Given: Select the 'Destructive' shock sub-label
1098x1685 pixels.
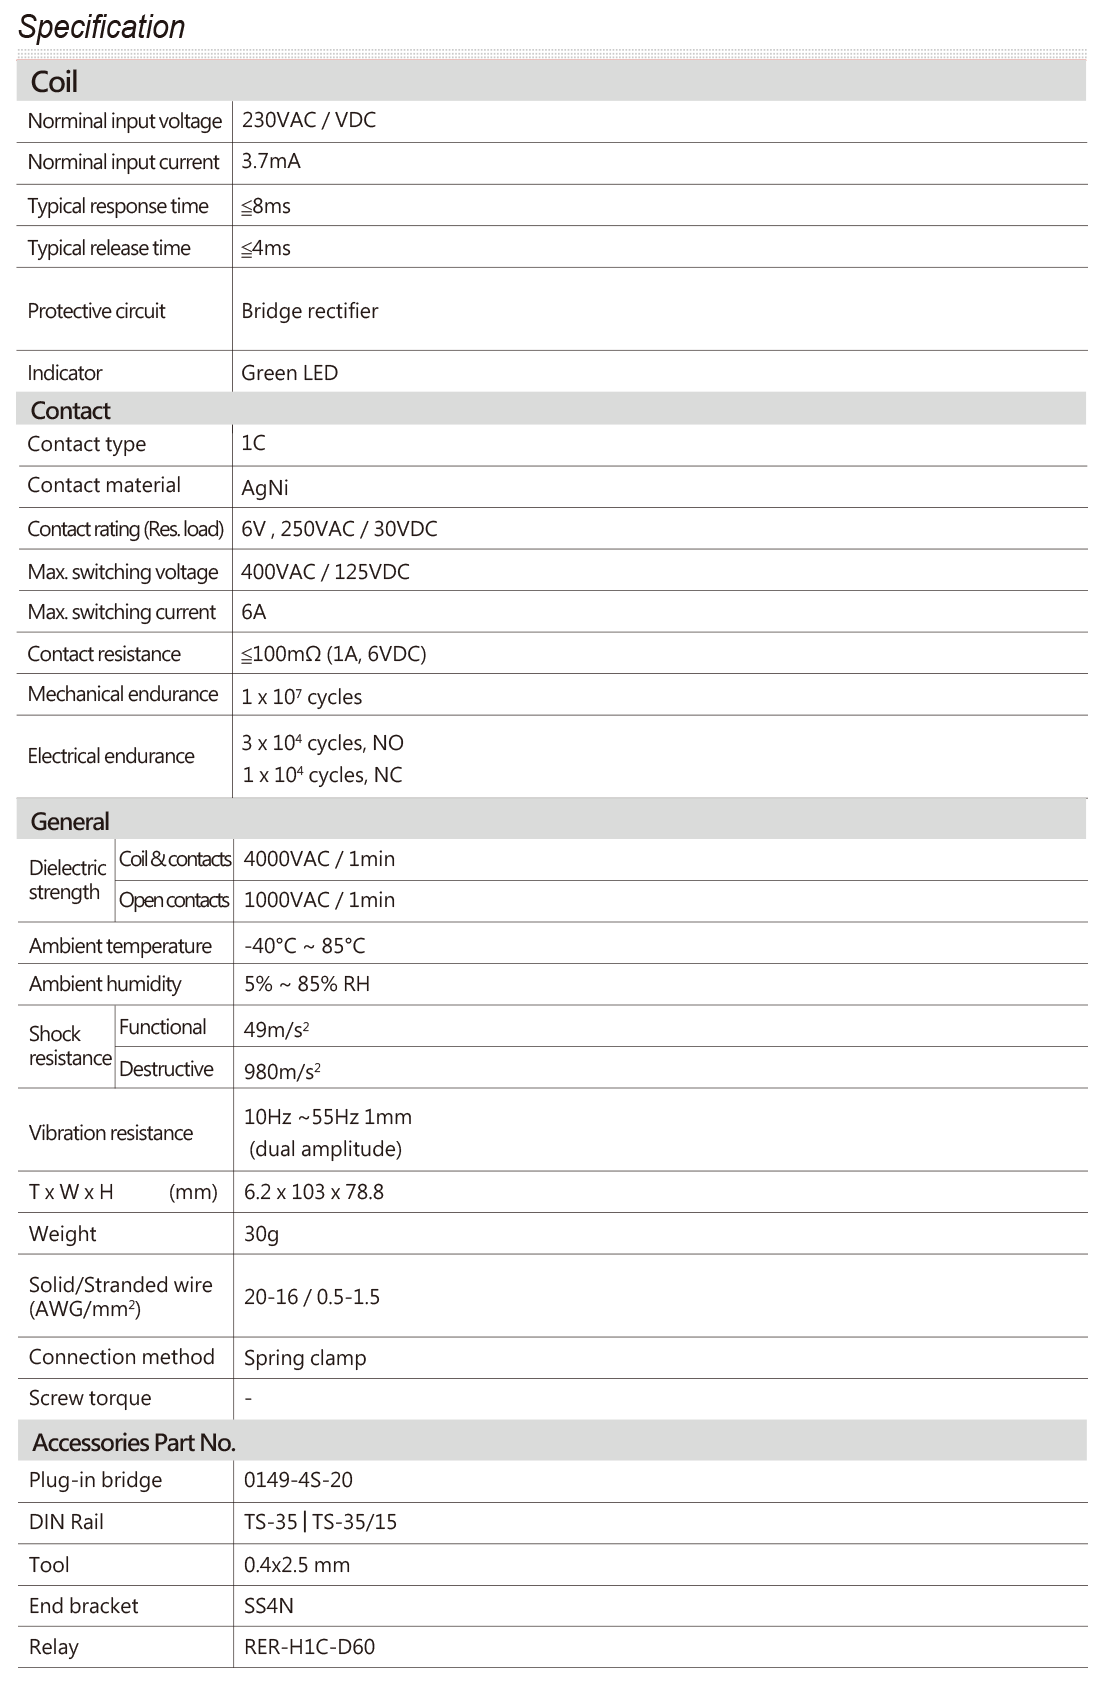Looking at the screenshot, I should click(166, 1069).
